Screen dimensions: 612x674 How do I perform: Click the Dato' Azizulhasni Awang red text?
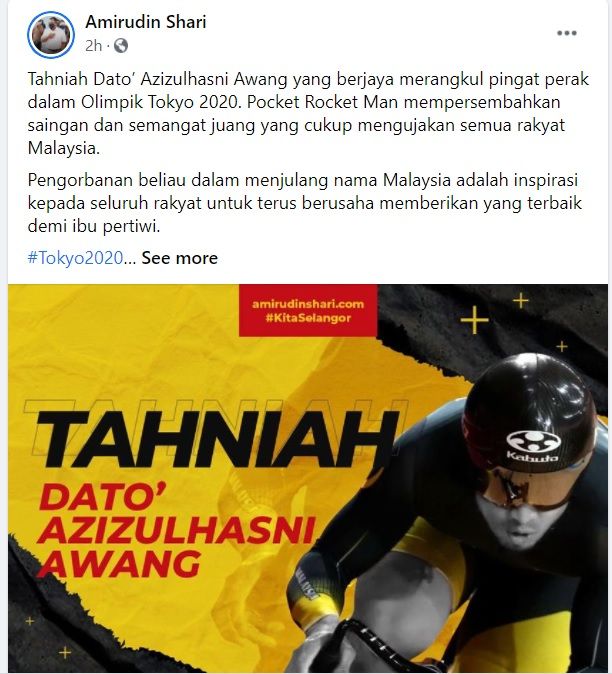176,531
